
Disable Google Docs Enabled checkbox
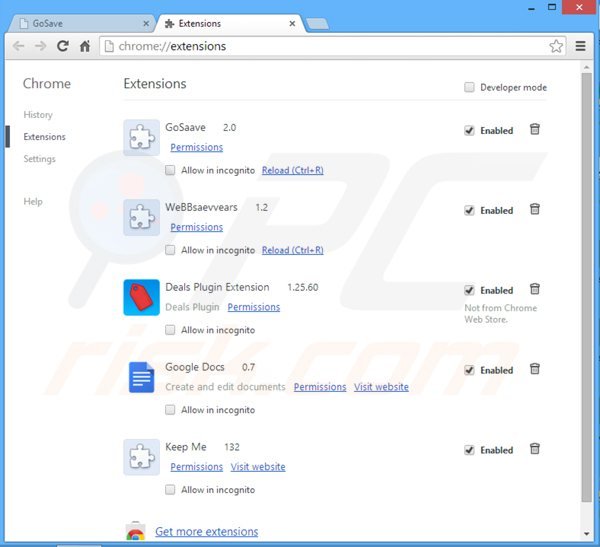coord(470,370)
